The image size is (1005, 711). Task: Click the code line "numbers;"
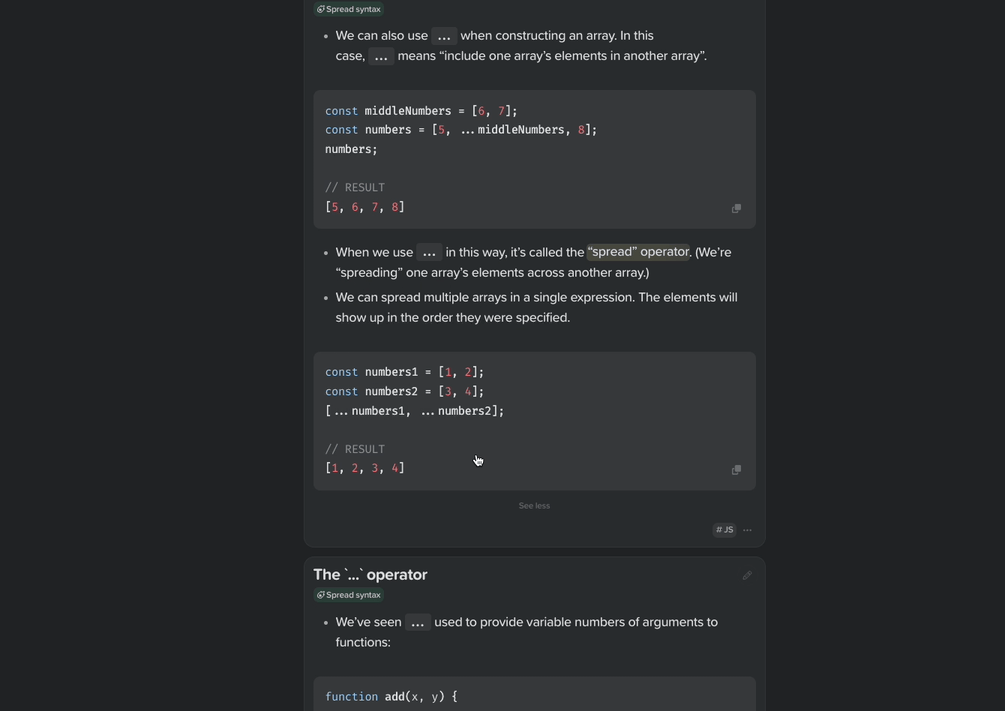(x=351, y=149)
